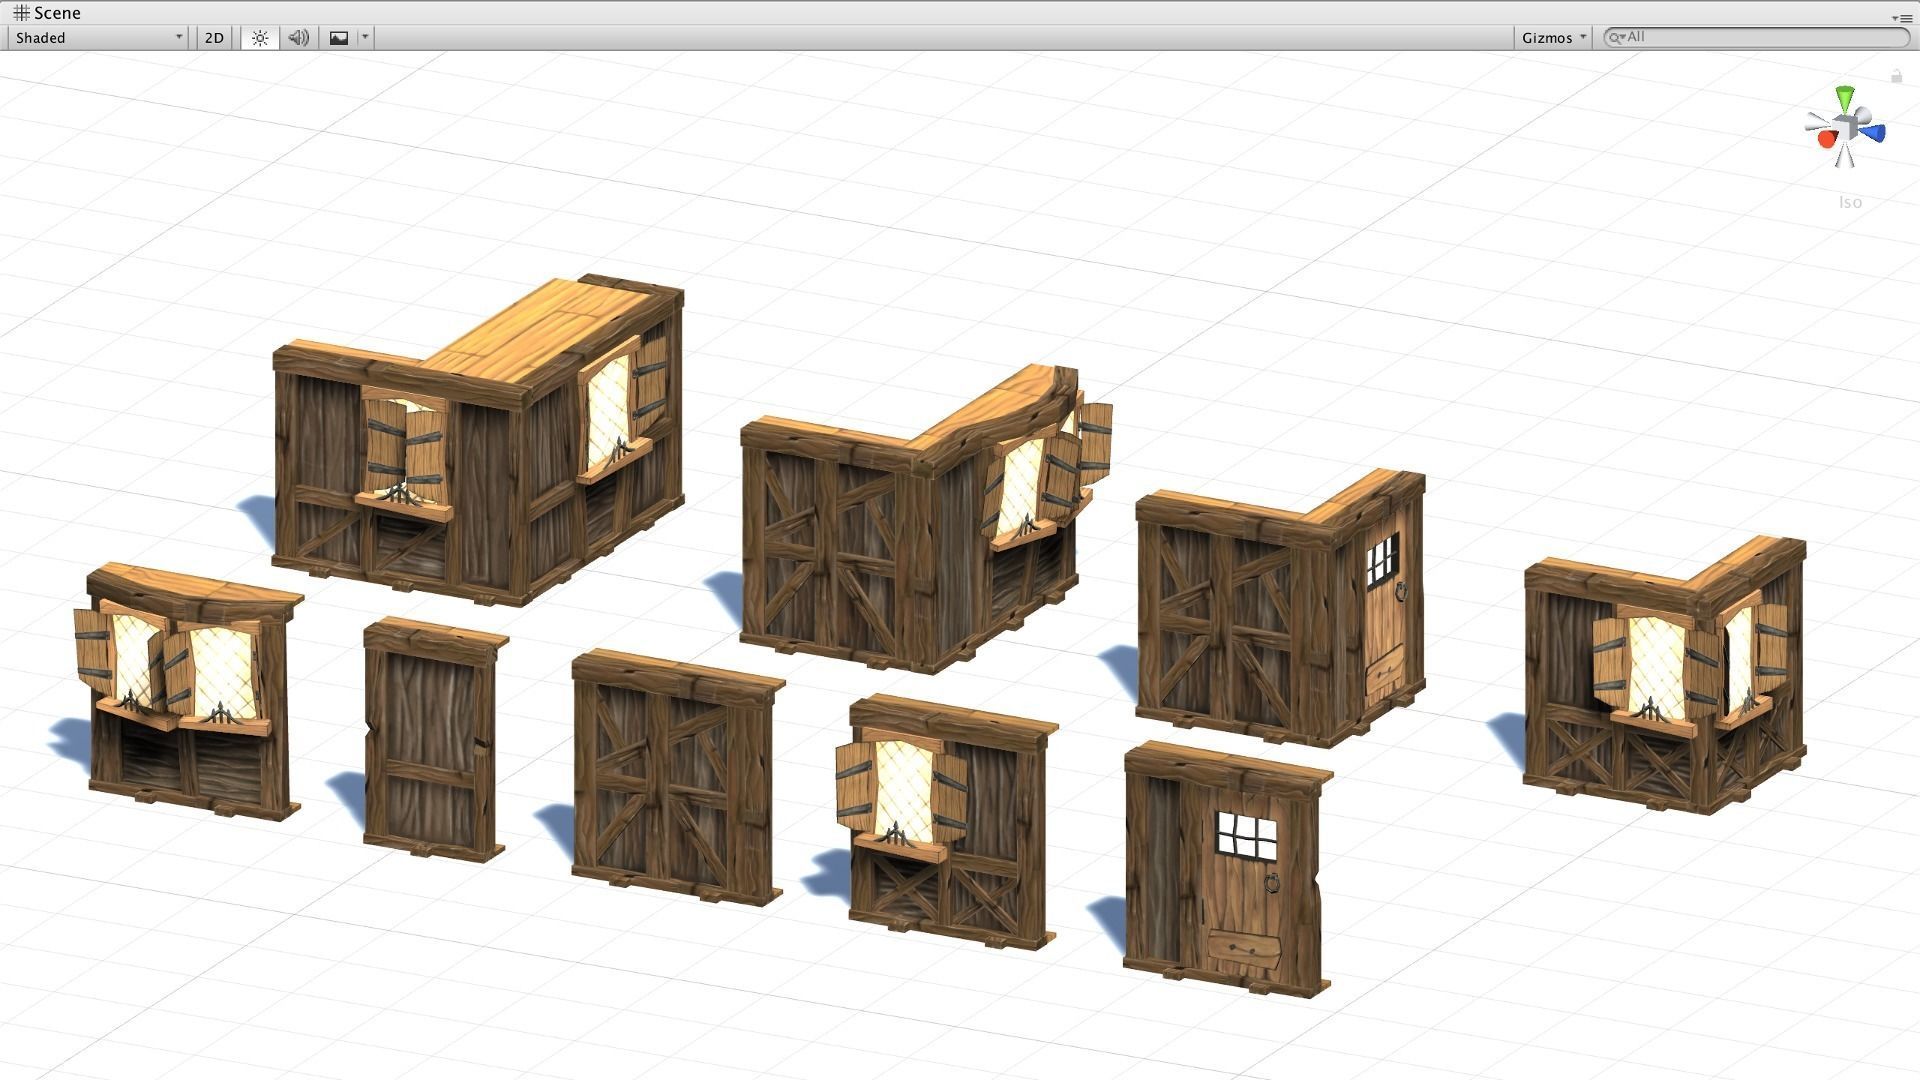Viewport: 1920px width, 1080px height.
Task: Open the search filter magnifier dropdown
Action: click(1616, 37)
